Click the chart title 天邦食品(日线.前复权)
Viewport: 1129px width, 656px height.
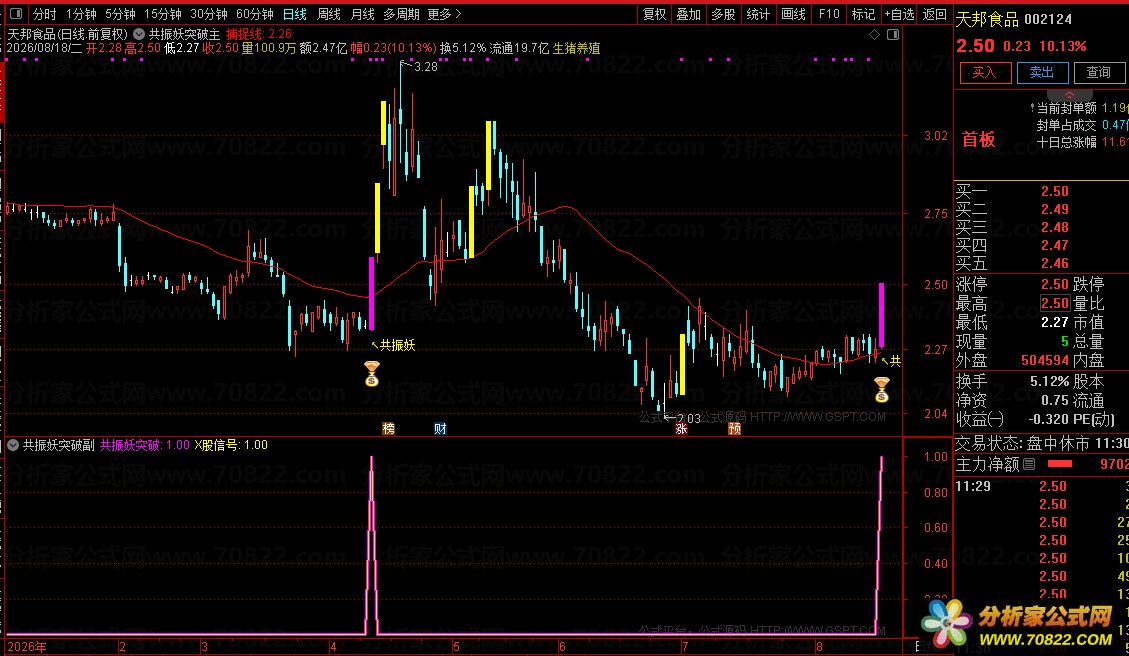[67, 34]
